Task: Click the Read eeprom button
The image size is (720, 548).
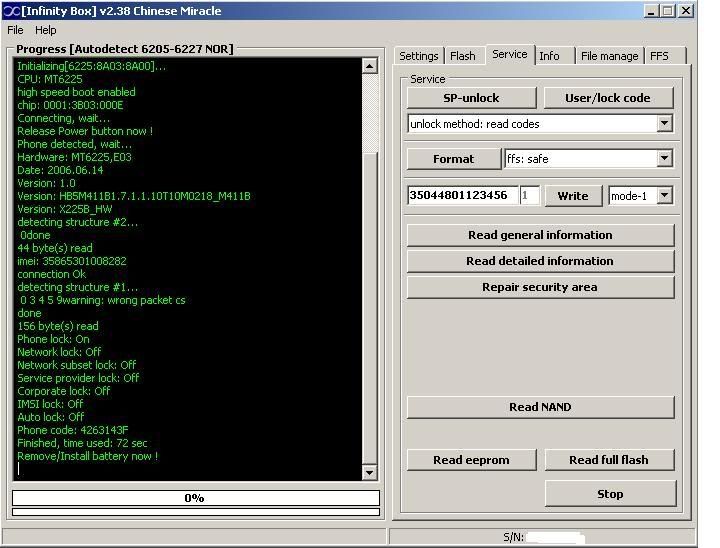Action: click(x=471, y=460)
